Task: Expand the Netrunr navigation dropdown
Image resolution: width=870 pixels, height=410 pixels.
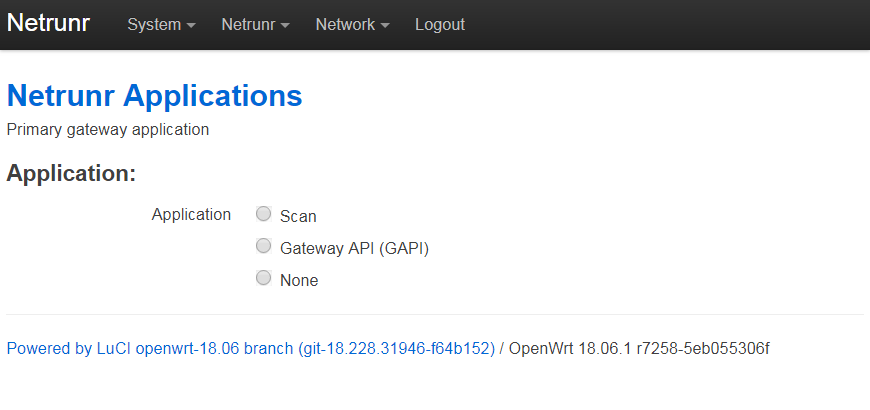Action: point(255,24)
